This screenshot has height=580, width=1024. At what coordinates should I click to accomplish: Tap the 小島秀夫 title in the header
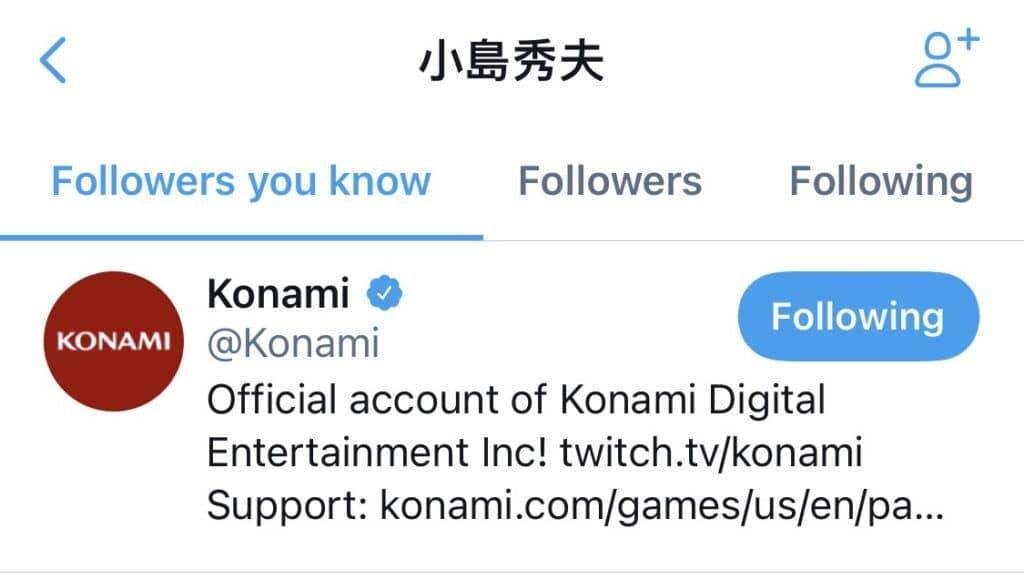pos(511,60)
